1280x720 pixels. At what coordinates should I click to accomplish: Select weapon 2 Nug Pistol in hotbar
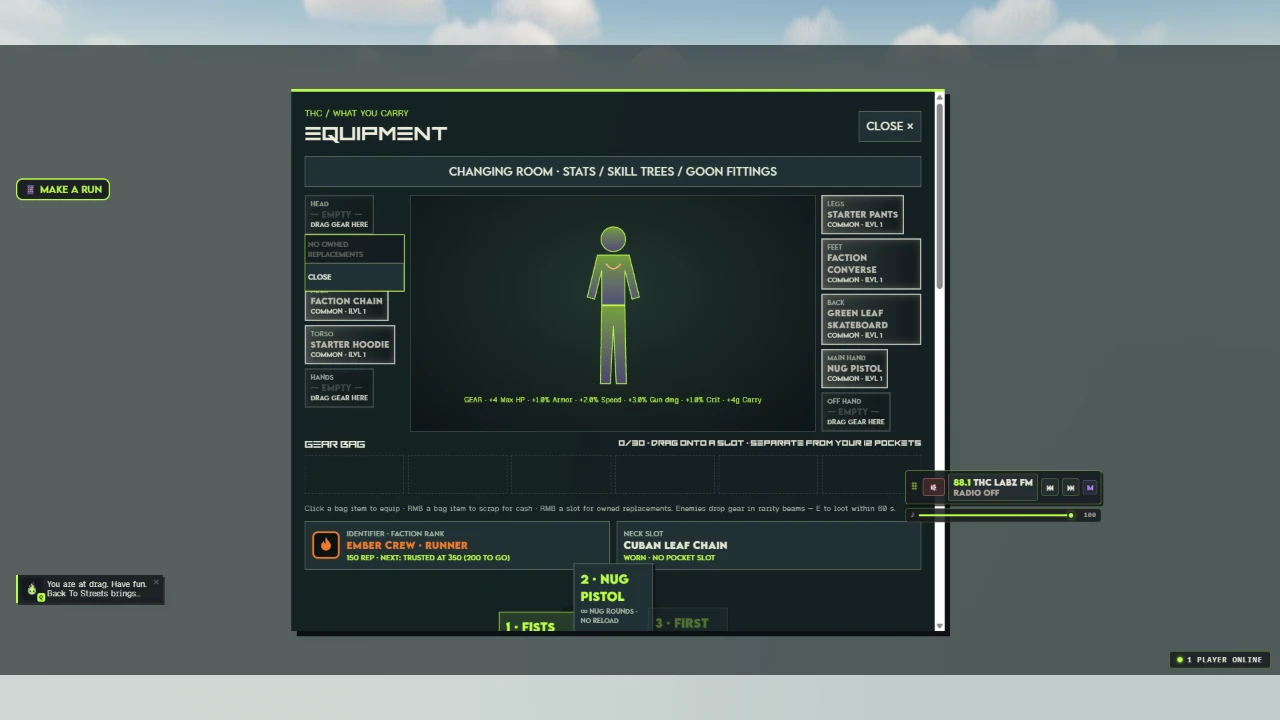coord(613,598)
